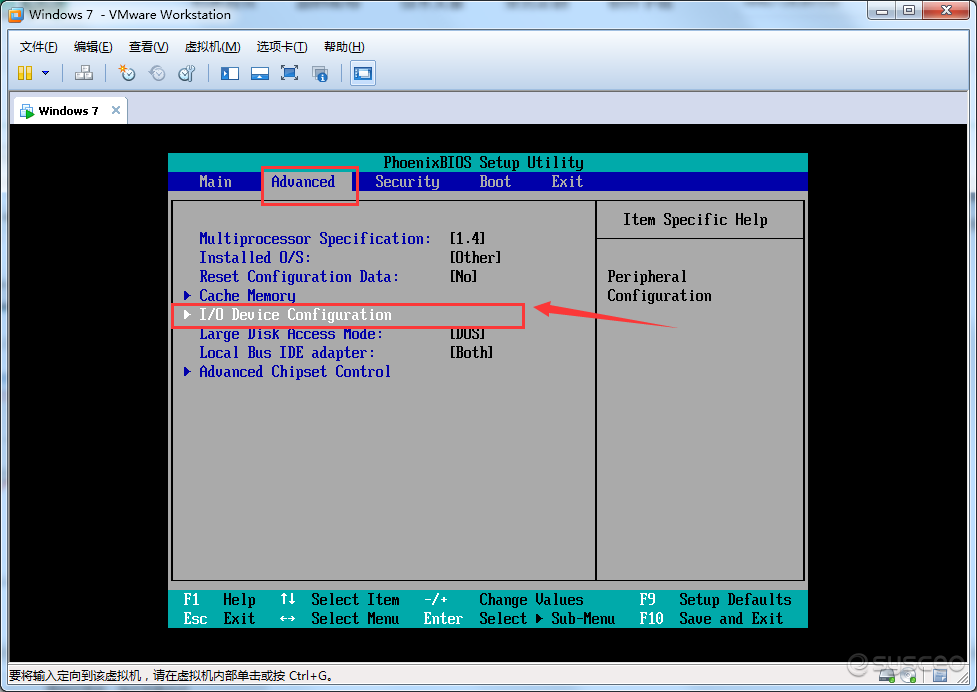Click the [No] value
Viewport: 977px width, 692px height.
click(463, 277)
